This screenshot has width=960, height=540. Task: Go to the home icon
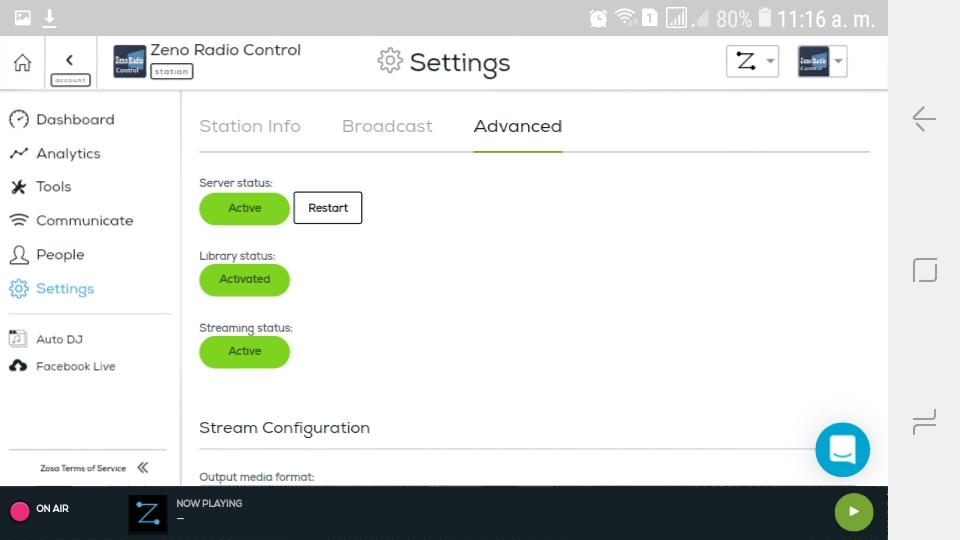23,62
